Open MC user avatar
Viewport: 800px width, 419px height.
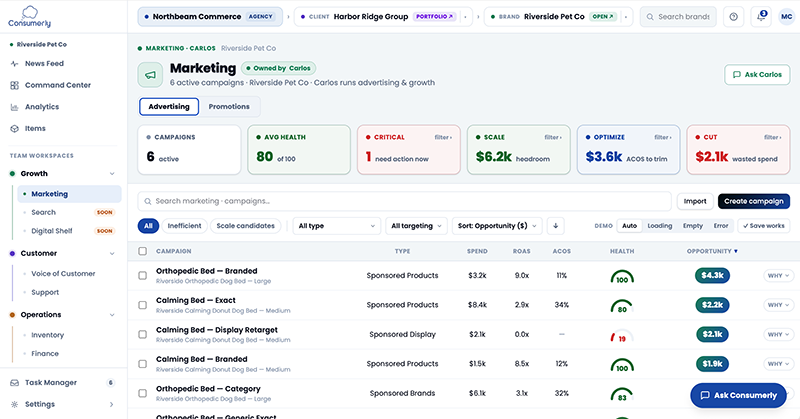pyautogui.click(x=787, y=17)
